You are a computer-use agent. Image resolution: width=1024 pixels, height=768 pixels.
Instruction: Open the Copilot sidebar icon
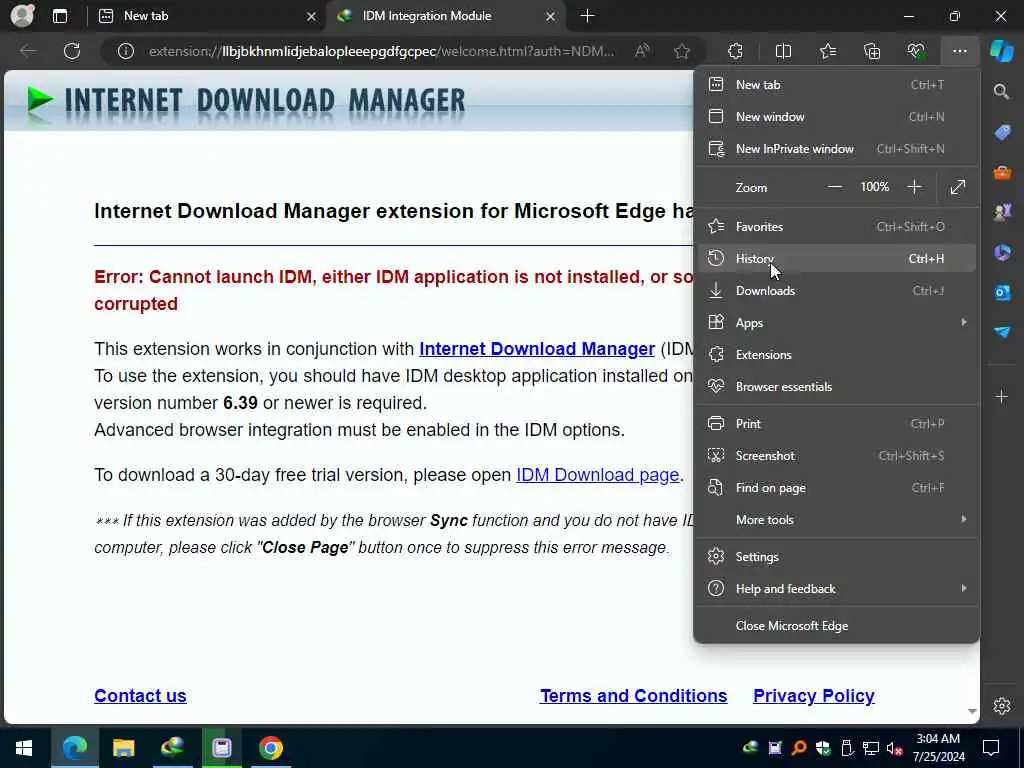click(x=1001, y=51)
